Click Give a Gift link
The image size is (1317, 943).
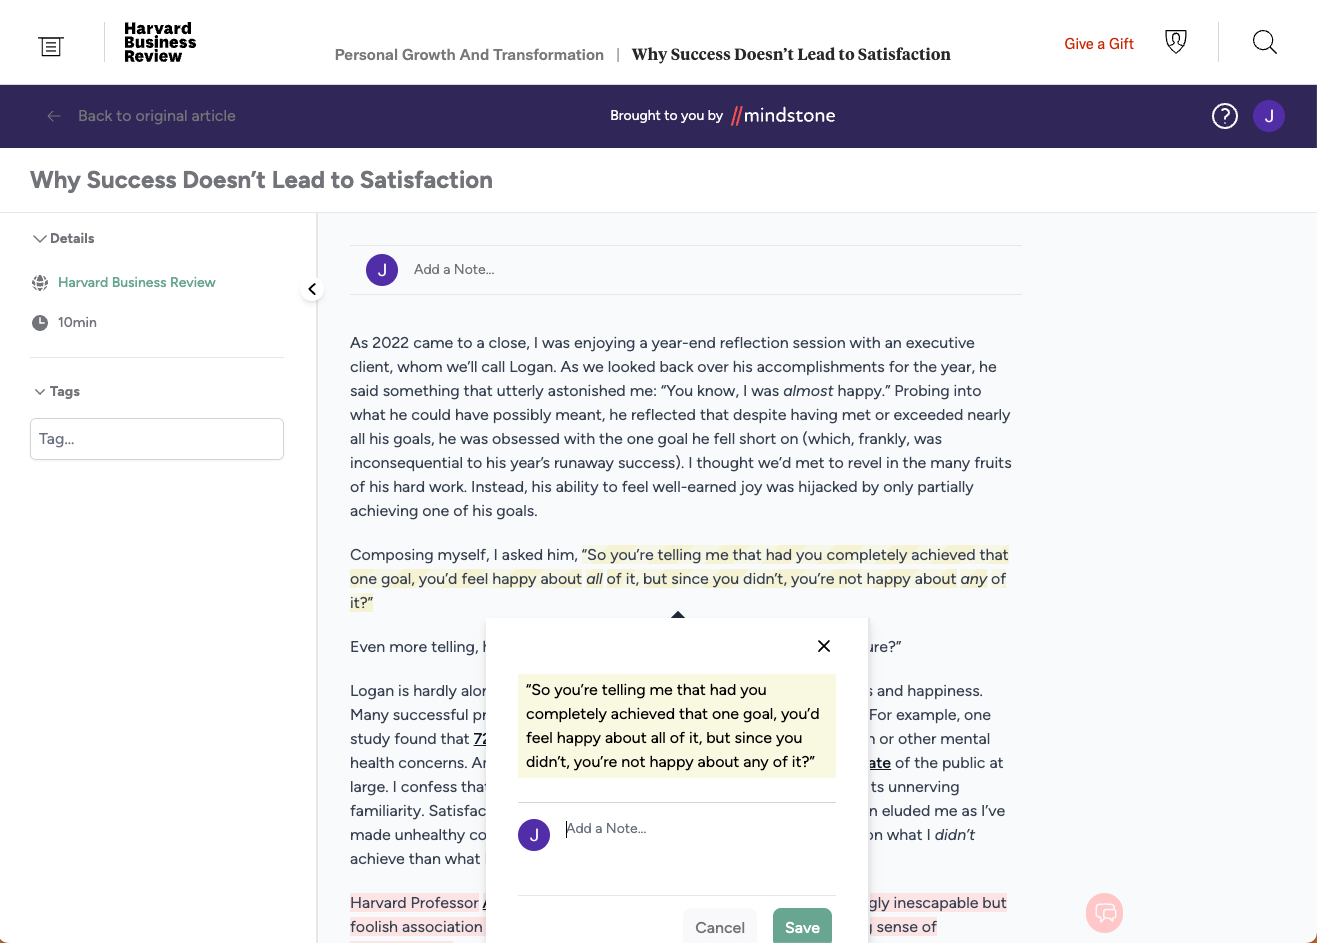[1098, 44]
